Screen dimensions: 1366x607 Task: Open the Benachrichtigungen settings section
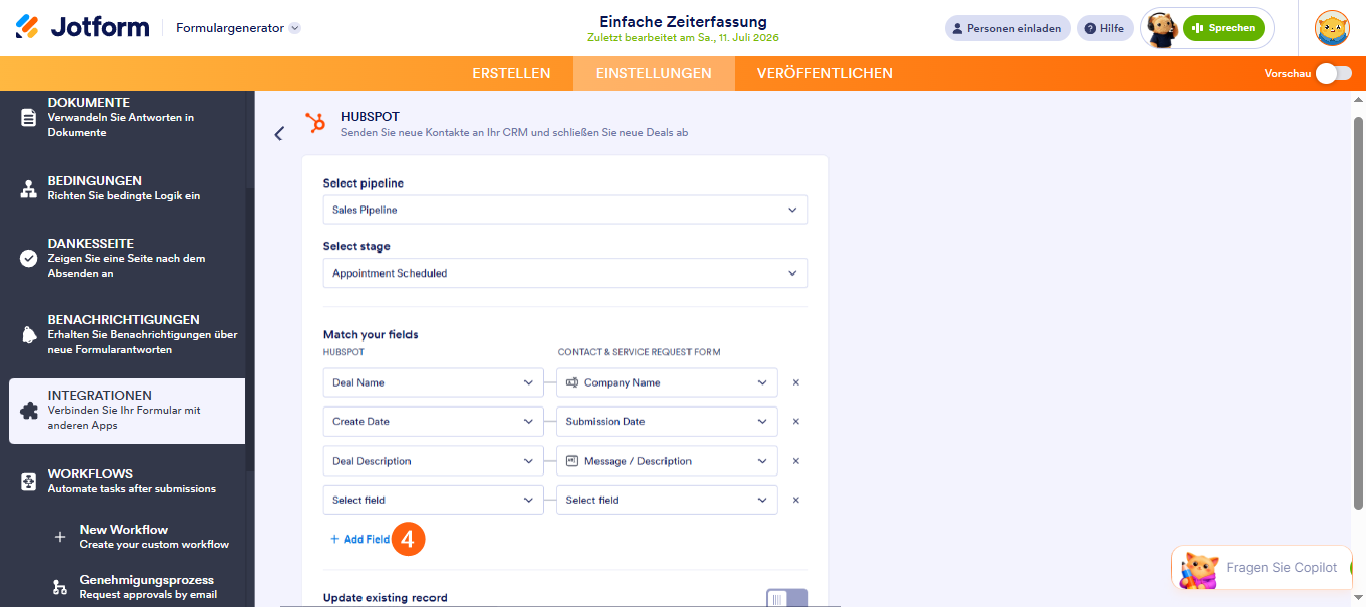[x=127, y=334]
